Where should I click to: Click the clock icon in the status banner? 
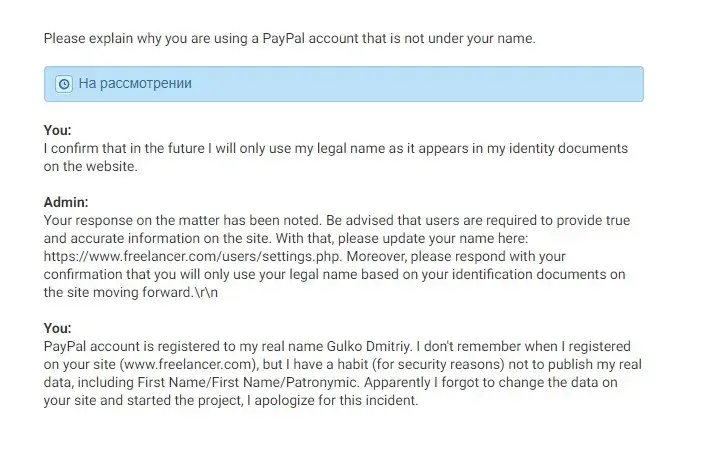click(x=64, y=84)
